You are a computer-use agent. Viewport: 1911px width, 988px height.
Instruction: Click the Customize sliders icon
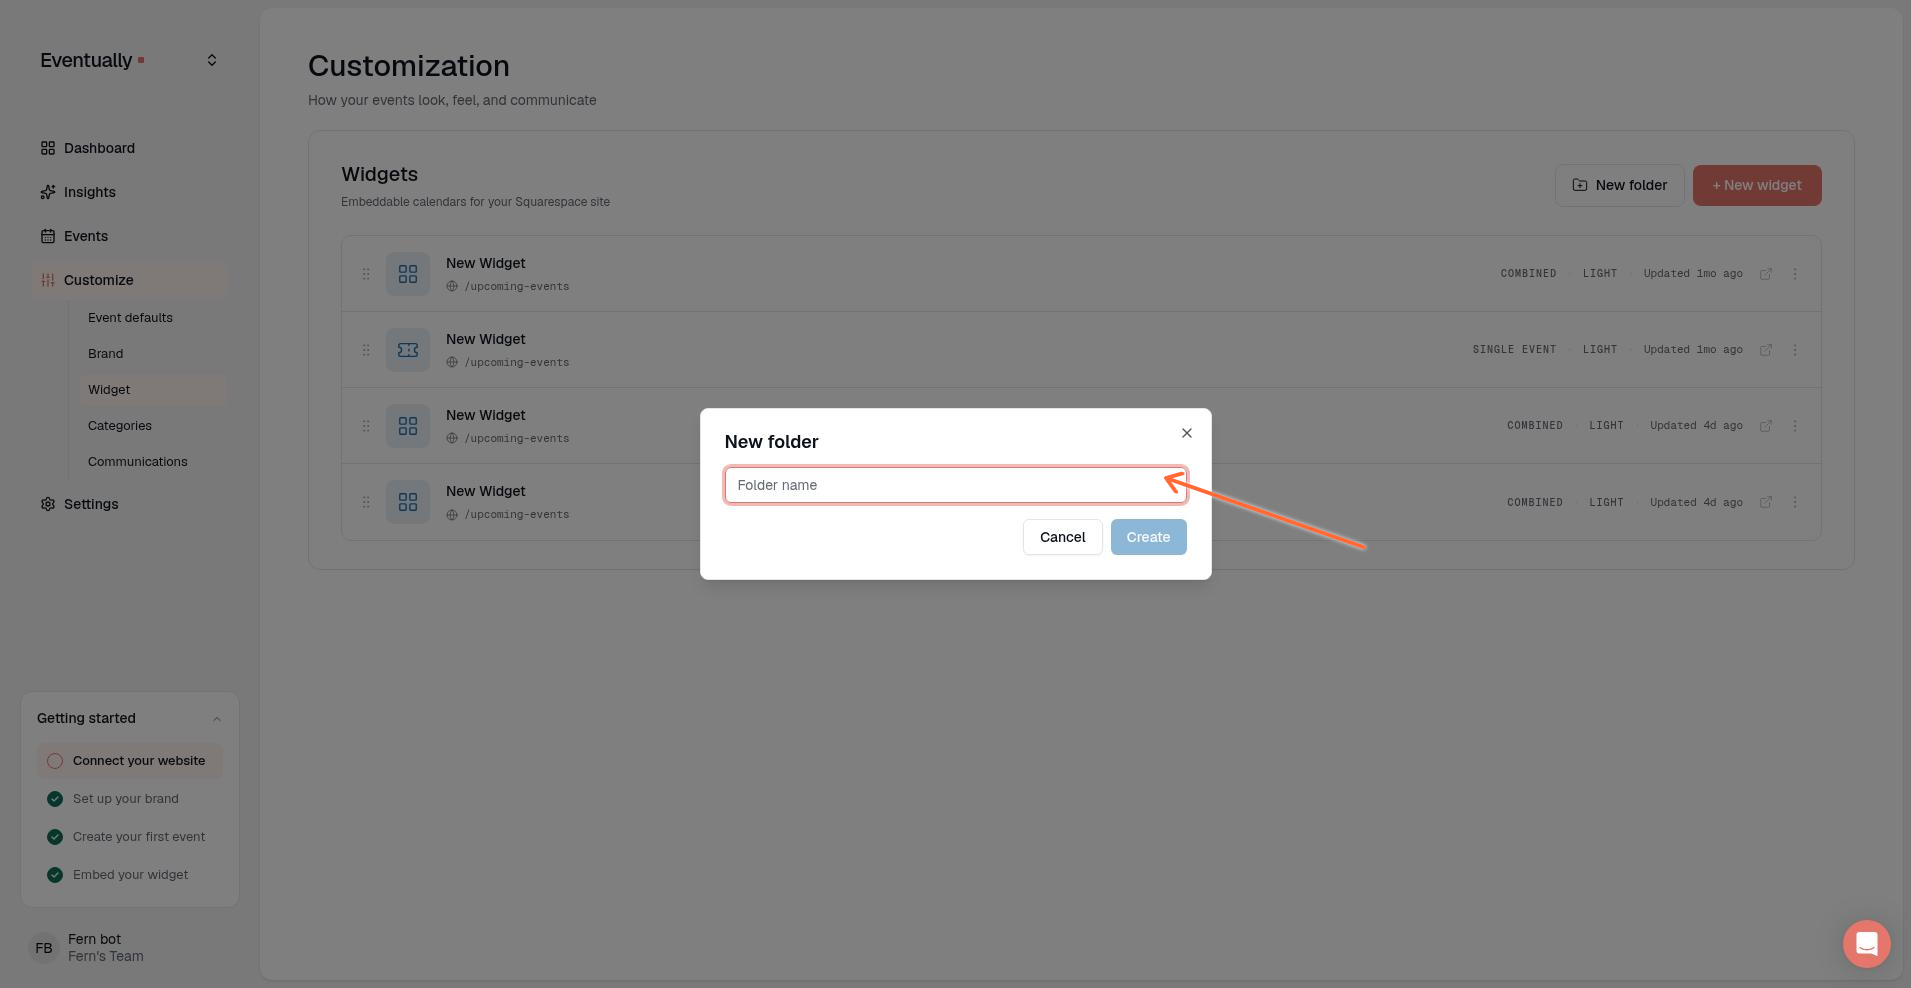click(x=48, y=280)
